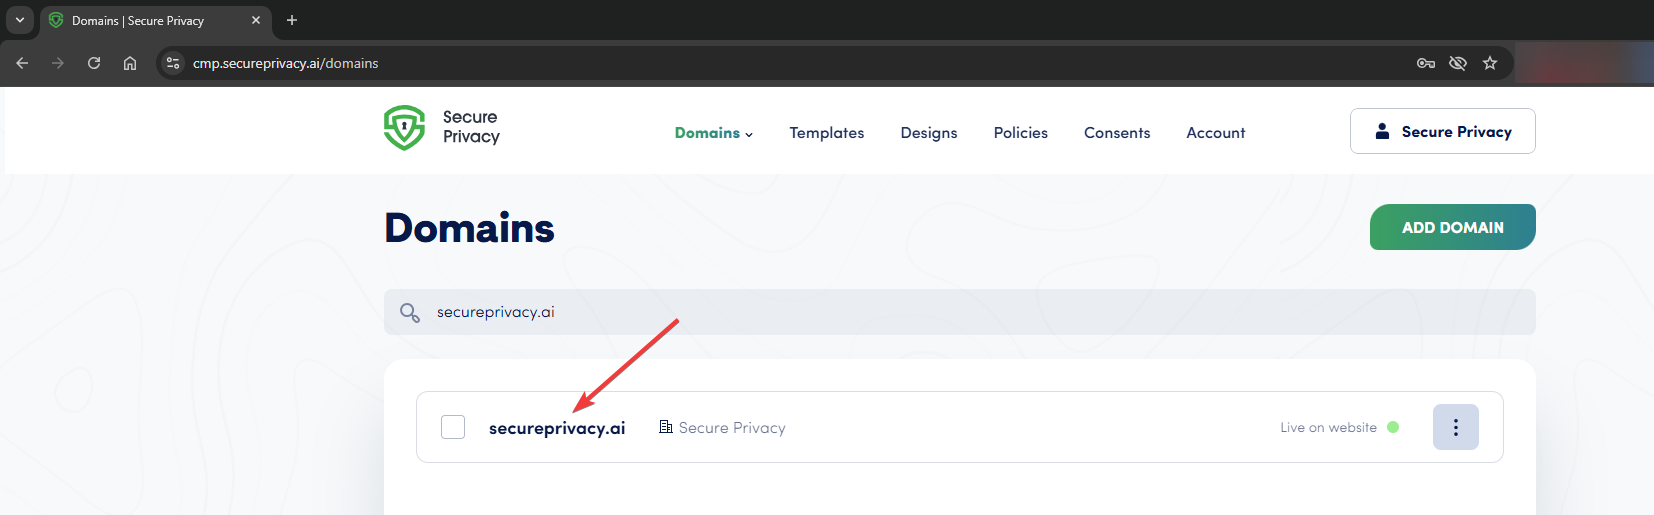The width and height of the screenshot is (1654, 515).
Task: Expand the Domains menu dropdown
Action: click(714, 133)
